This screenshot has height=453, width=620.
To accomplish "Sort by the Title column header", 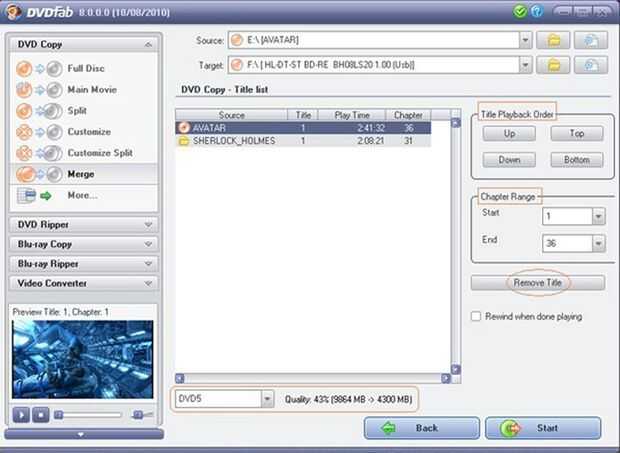I will pos(303,115).
